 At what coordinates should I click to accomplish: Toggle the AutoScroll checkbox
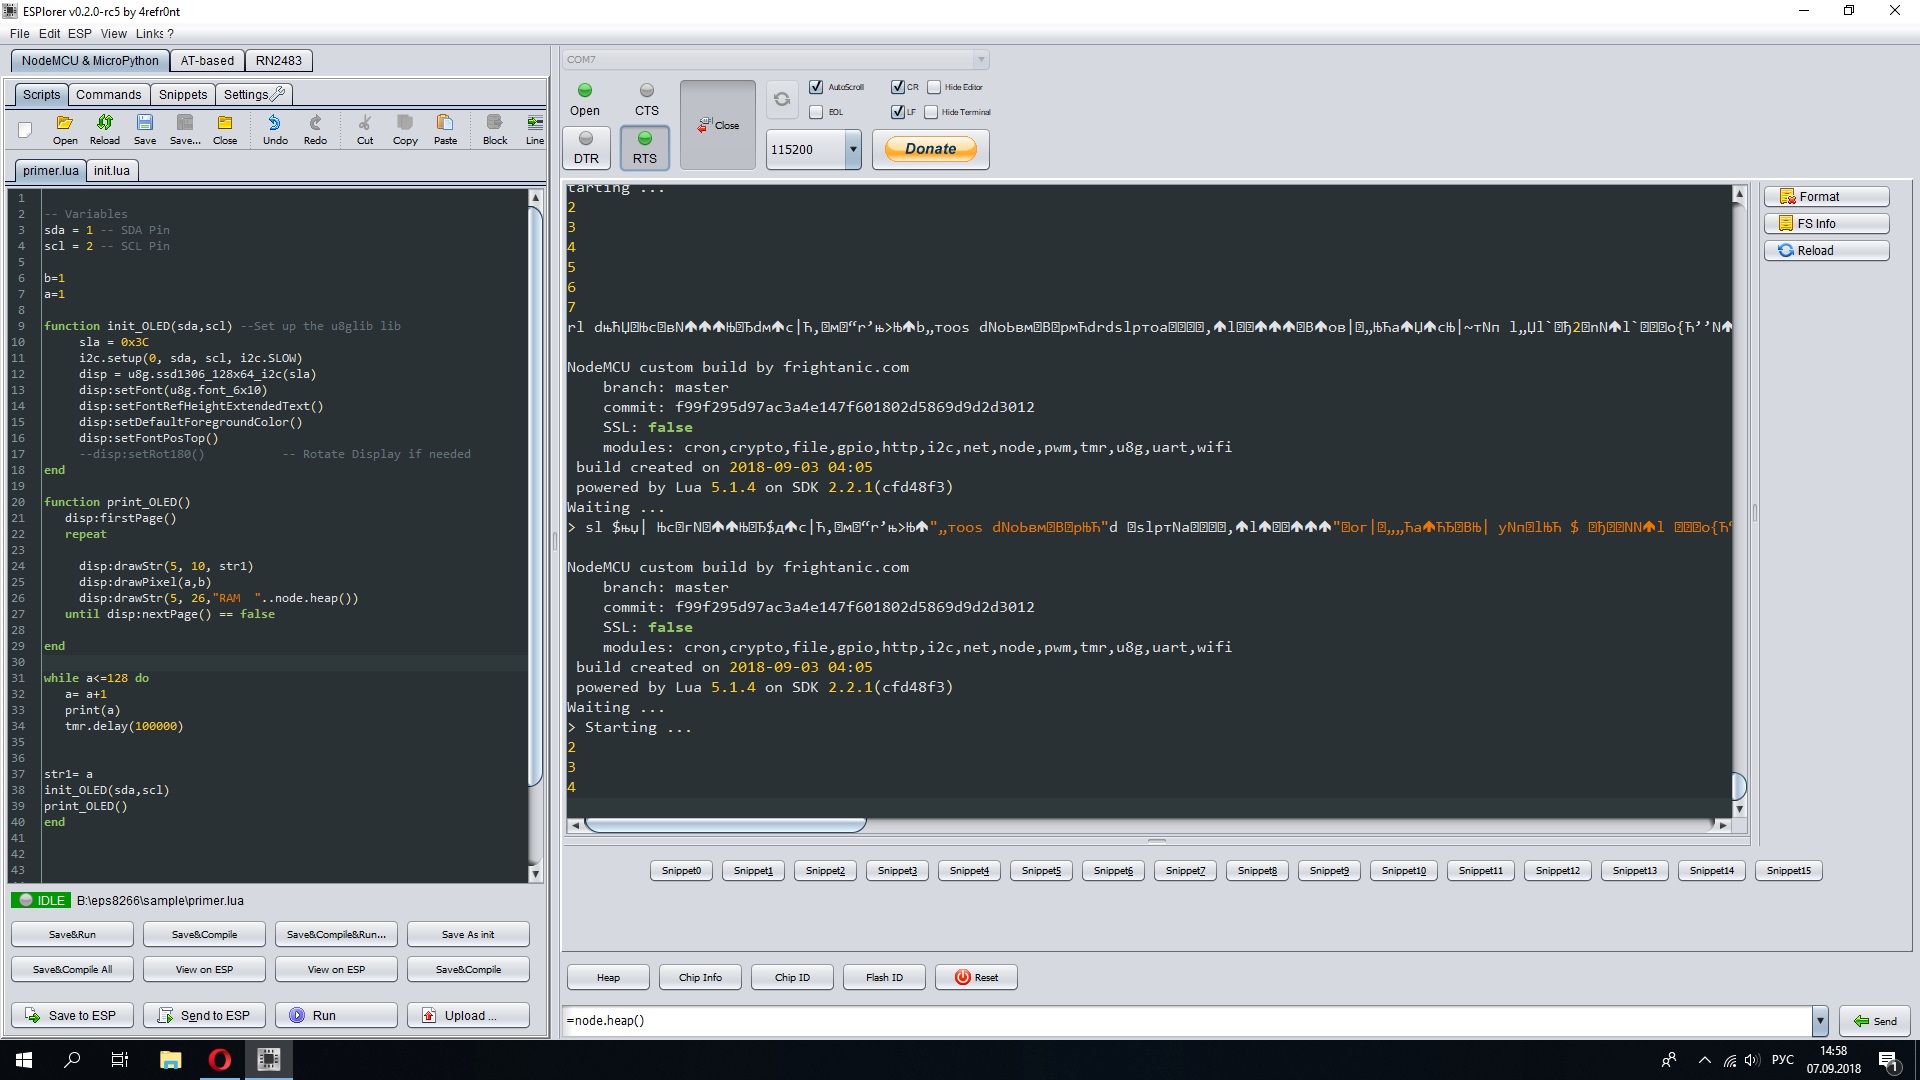[816, 87]
